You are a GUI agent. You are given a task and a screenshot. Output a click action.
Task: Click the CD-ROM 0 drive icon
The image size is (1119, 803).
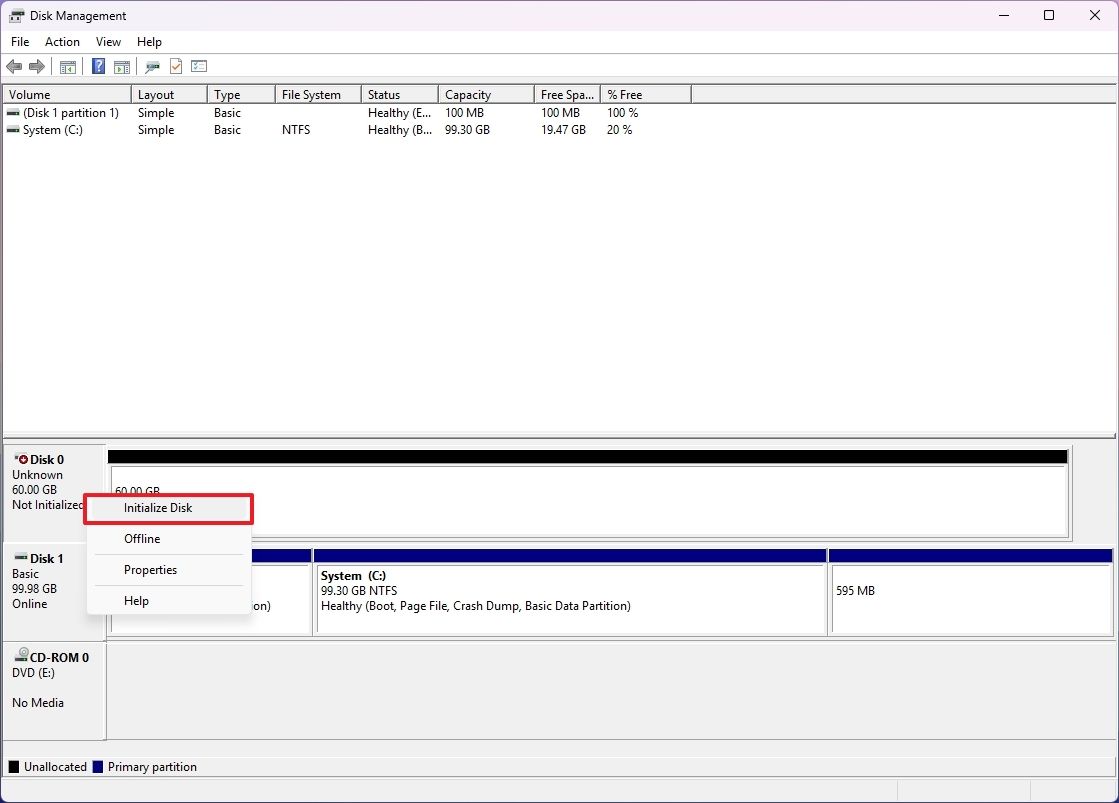[x=20, y=657]
